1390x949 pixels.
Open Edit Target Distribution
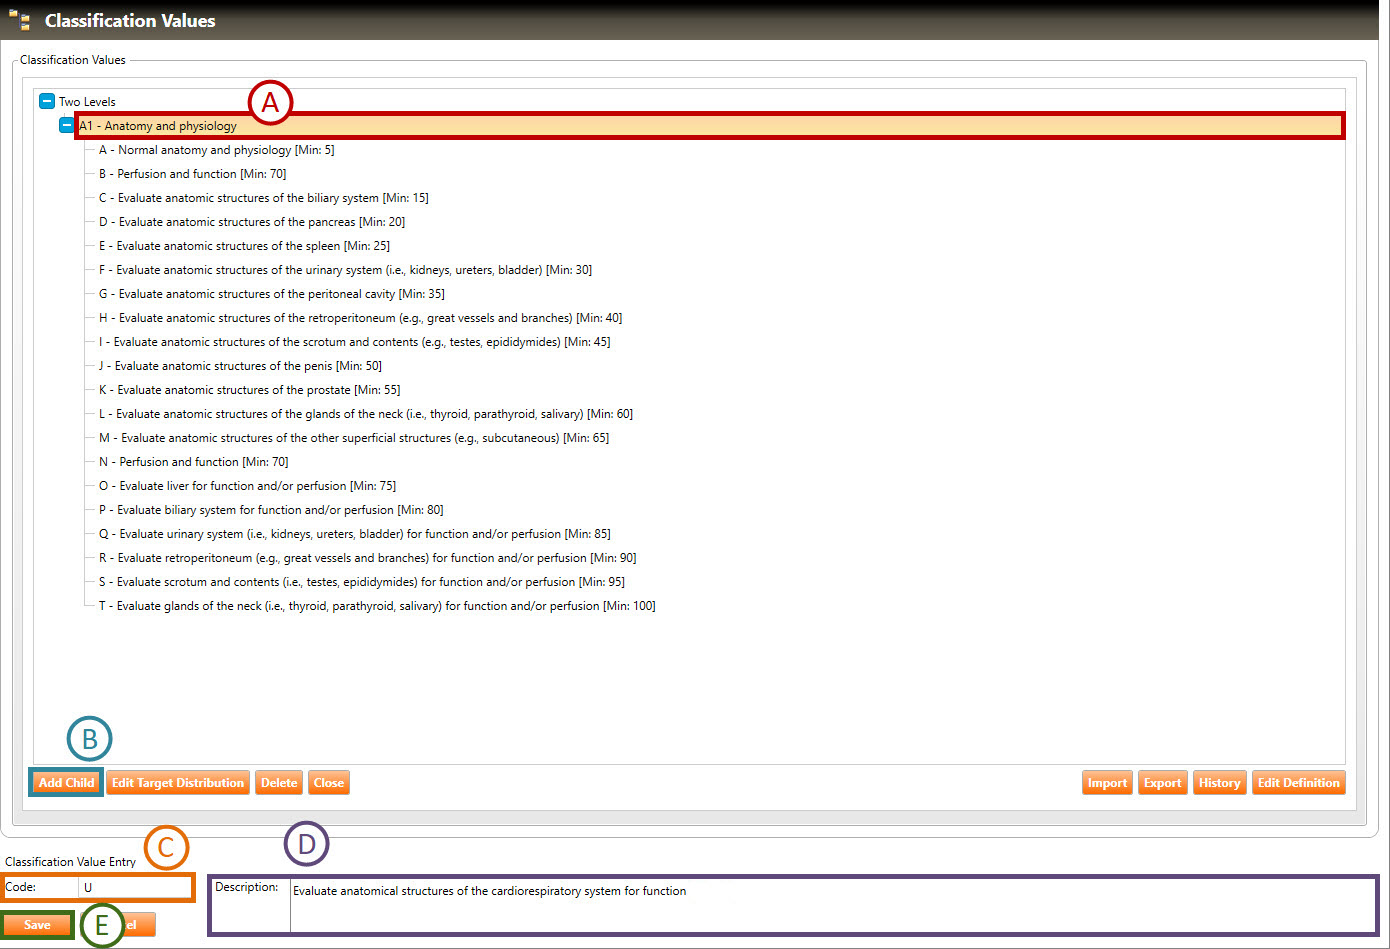pyautogui.click(x=178, y=783)
